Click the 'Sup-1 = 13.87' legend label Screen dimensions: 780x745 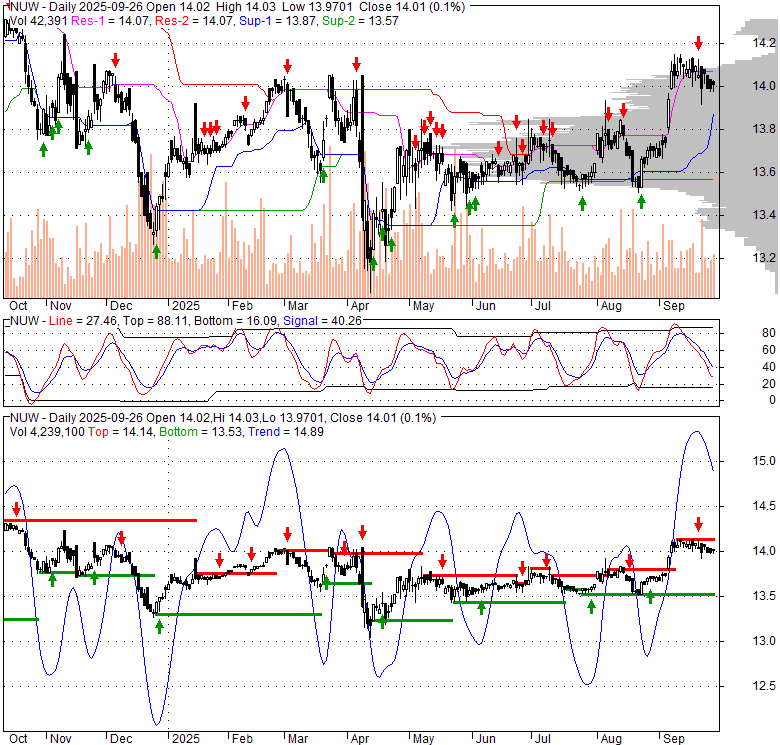(x=278, y=21)
